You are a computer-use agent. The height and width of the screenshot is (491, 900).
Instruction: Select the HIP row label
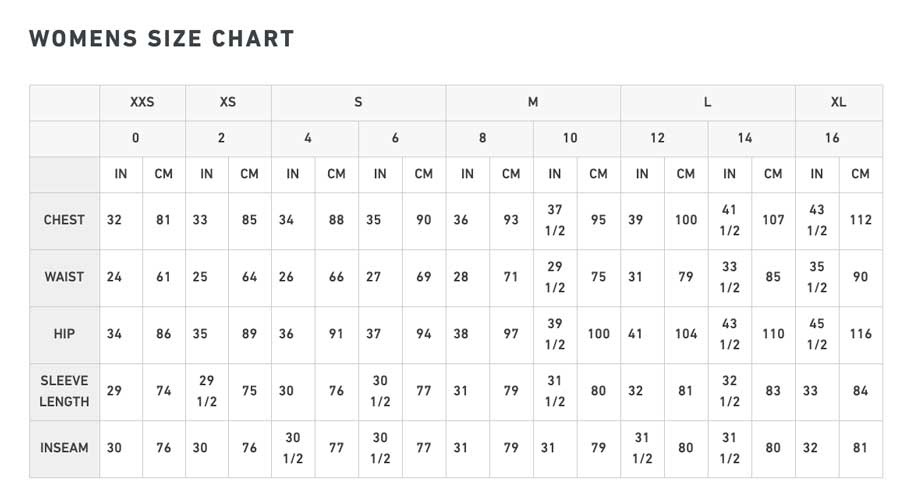pyautogui.click(x=64, y=334)
